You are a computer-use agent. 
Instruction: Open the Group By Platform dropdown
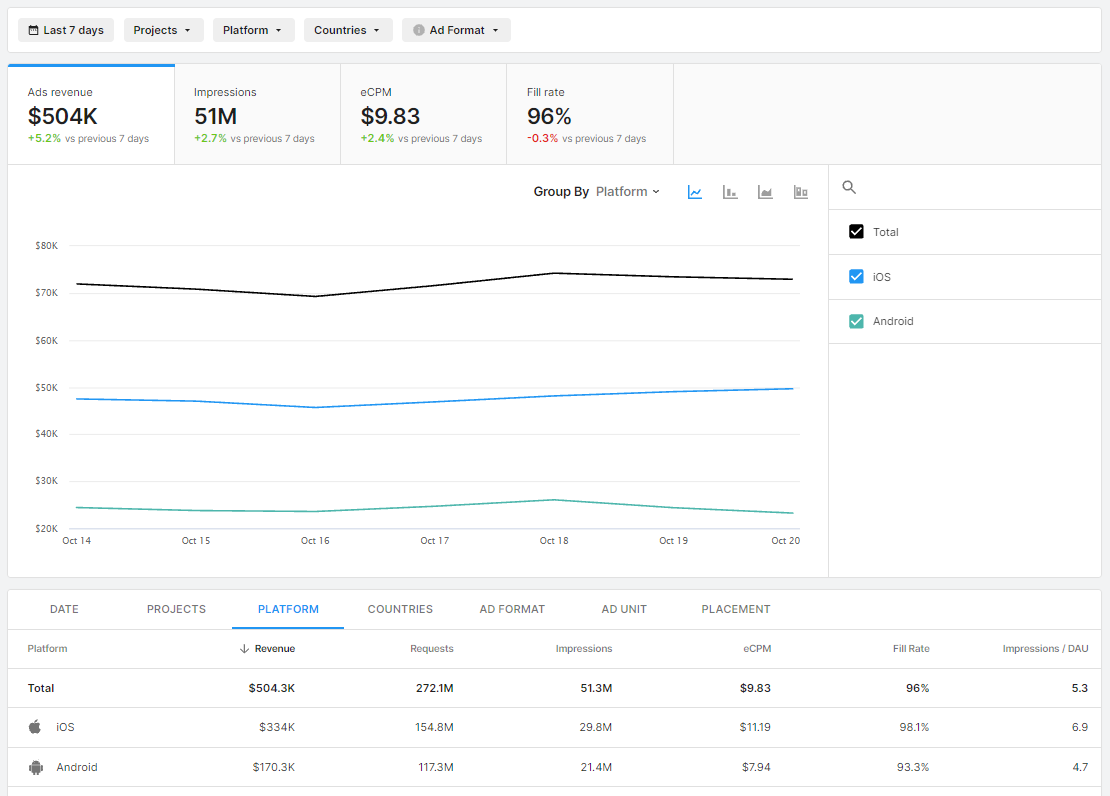[627, 192]
